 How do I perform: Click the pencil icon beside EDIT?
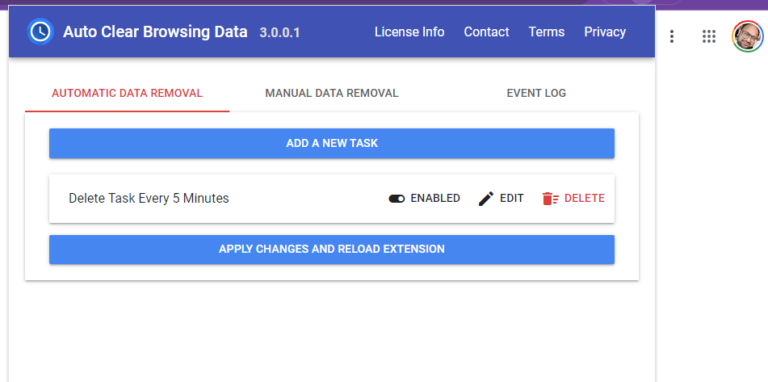click(486, 198)
